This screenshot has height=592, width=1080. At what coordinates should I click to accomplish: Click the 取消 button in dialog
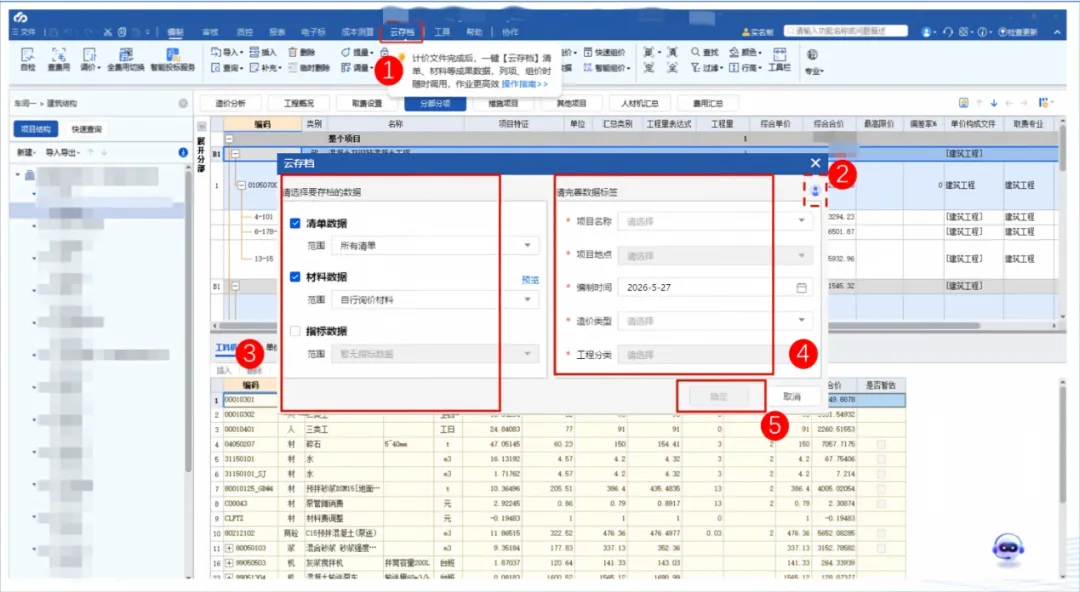click(x=792, y=397)
